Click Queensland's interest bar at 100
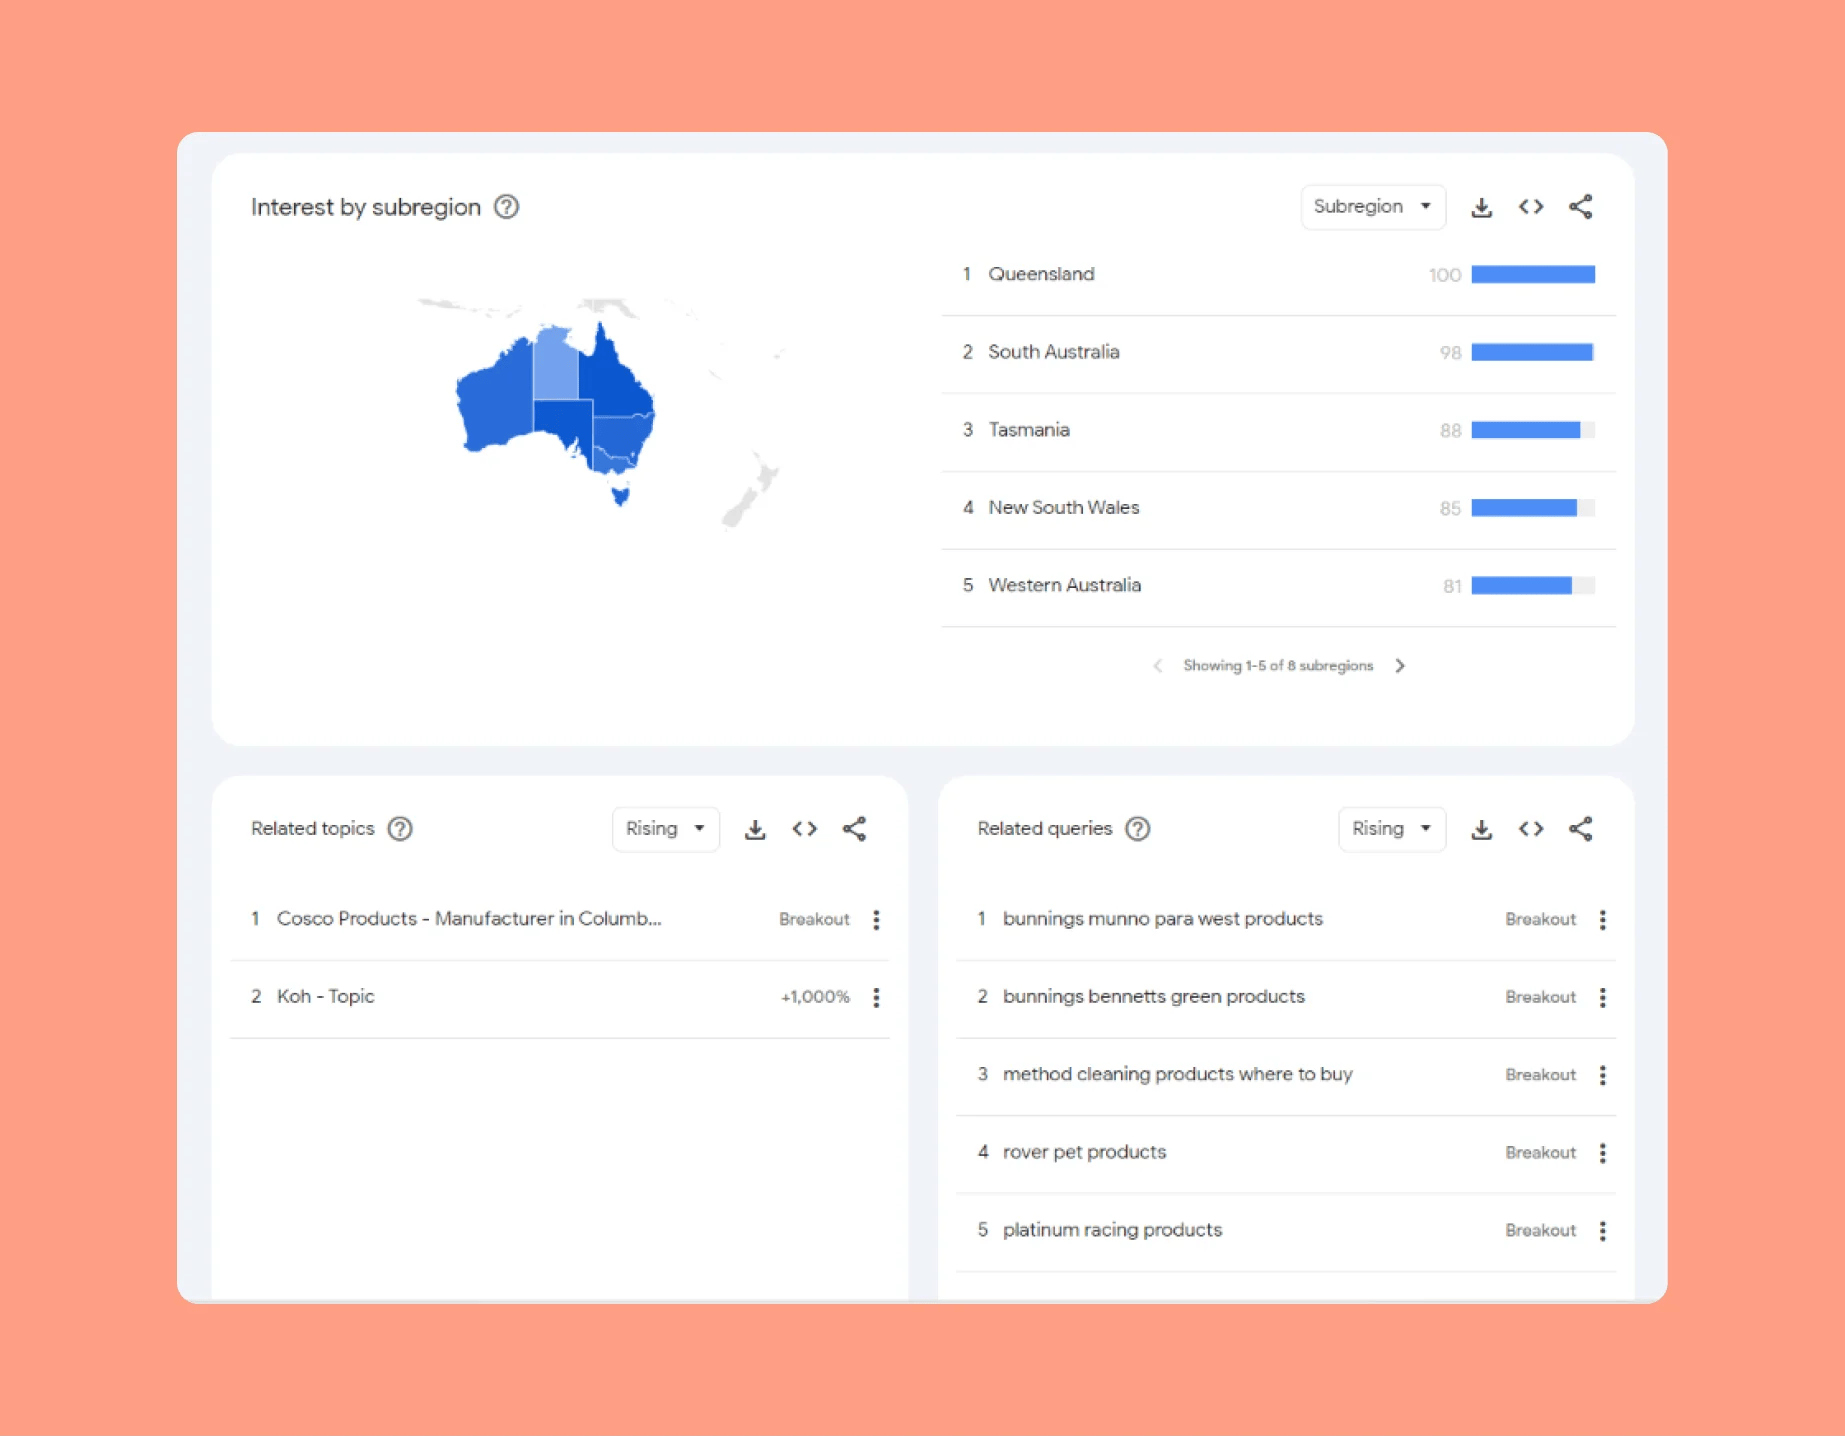Viewport: 1845px width, 1437px height. click(x=1533, y=275)
